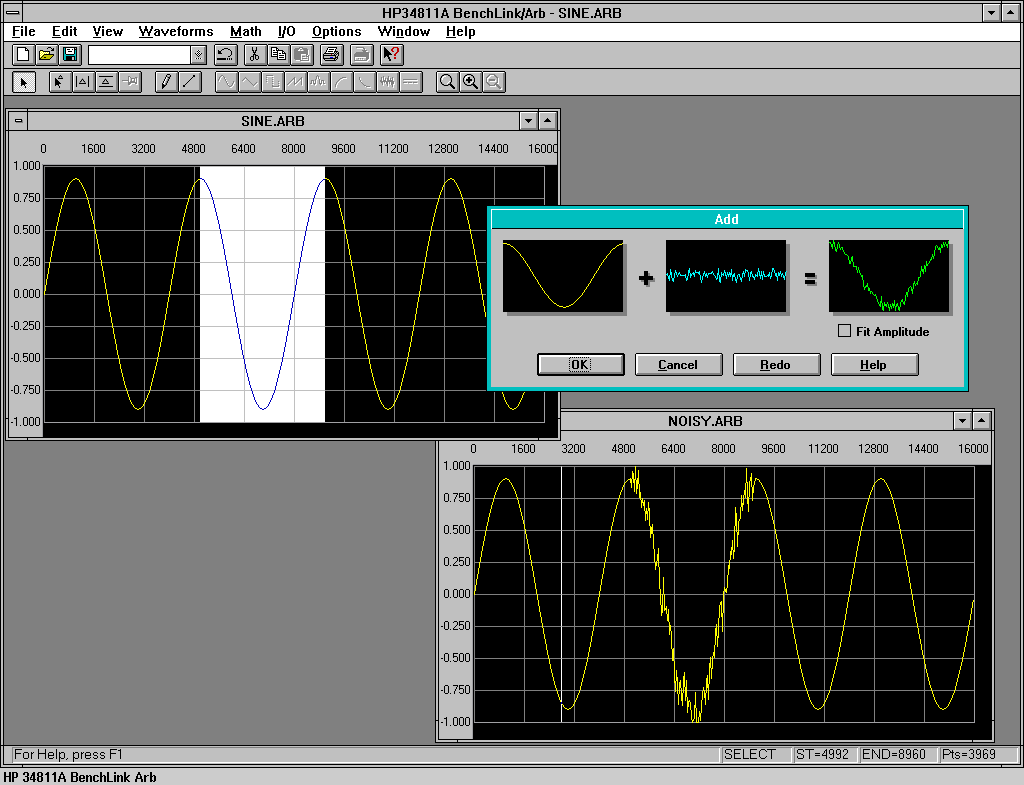Click the sawtooth ramp waveform icon
The image size is (1024, 785).
click(295, 82)
